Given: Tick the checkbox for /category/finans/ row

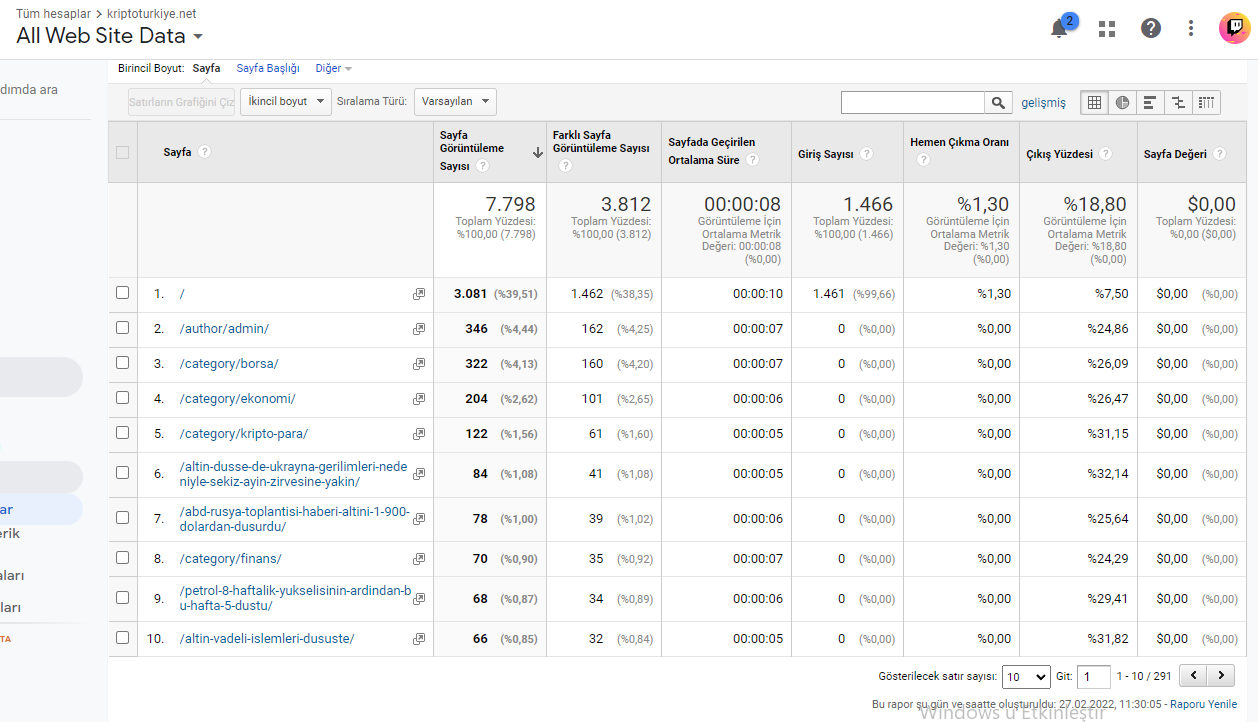Looking at the screenshot, I should coord(122,558).
